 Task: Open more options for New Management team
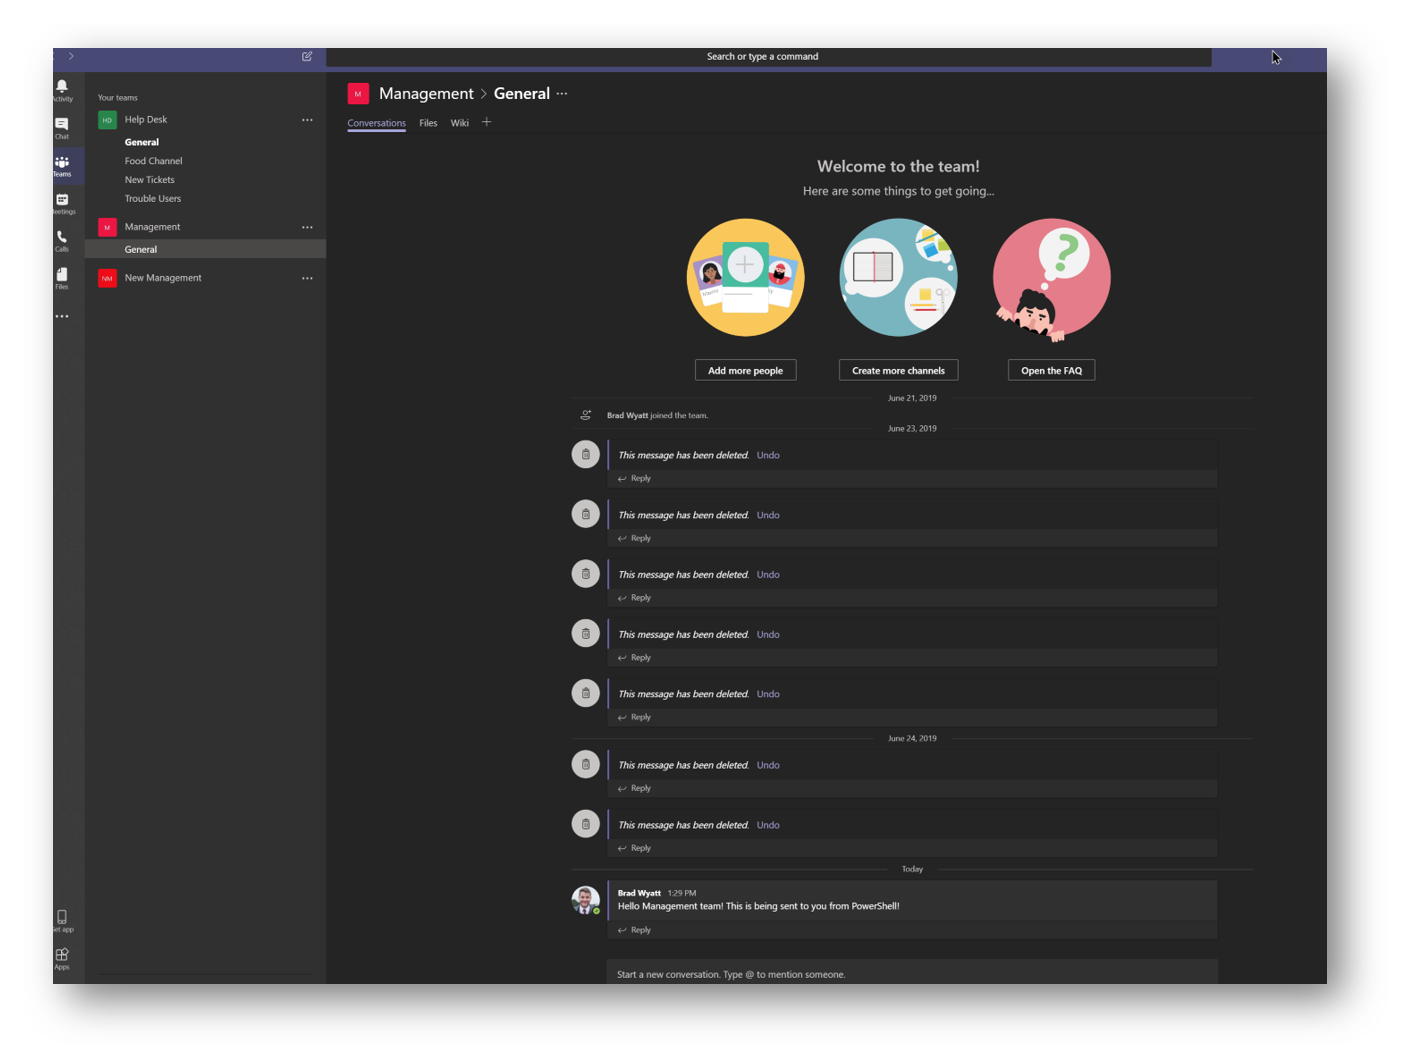(307, 278)
